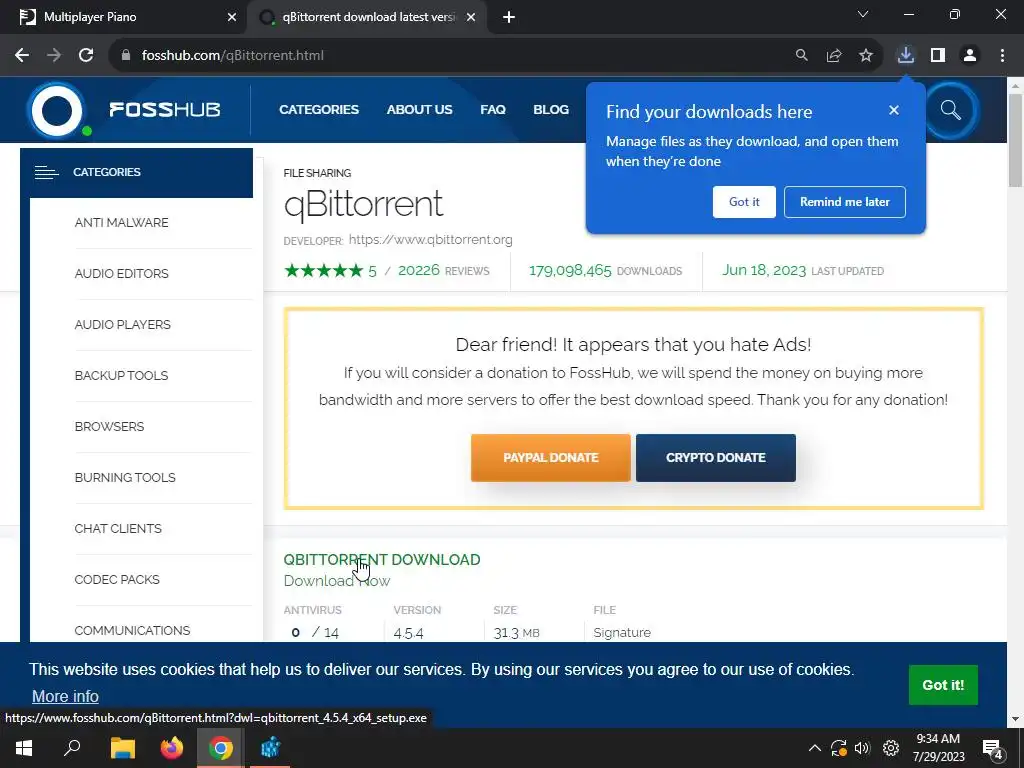1024x768 pixels.
Task: Open the Chrome downloads icon
Action: click(x=906, y=56)
